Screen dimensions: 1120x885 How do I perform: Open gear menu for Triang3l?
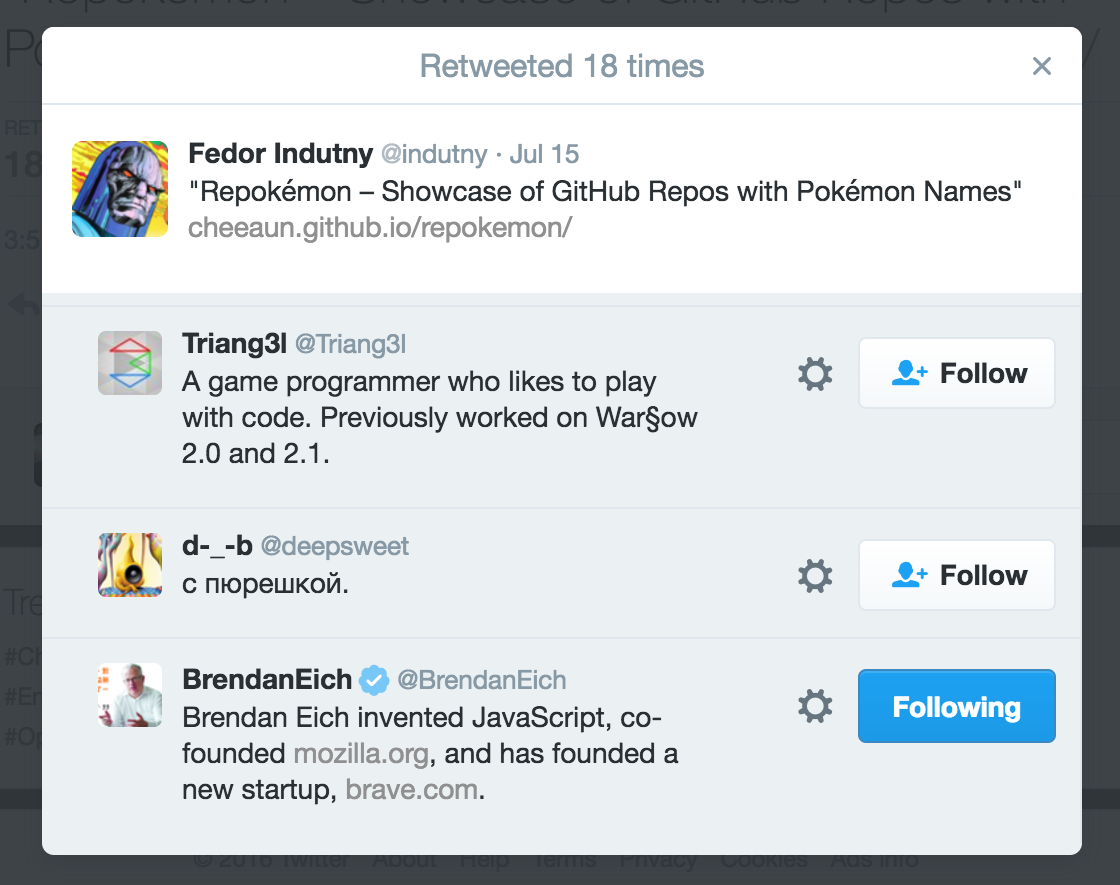[815, 374]
